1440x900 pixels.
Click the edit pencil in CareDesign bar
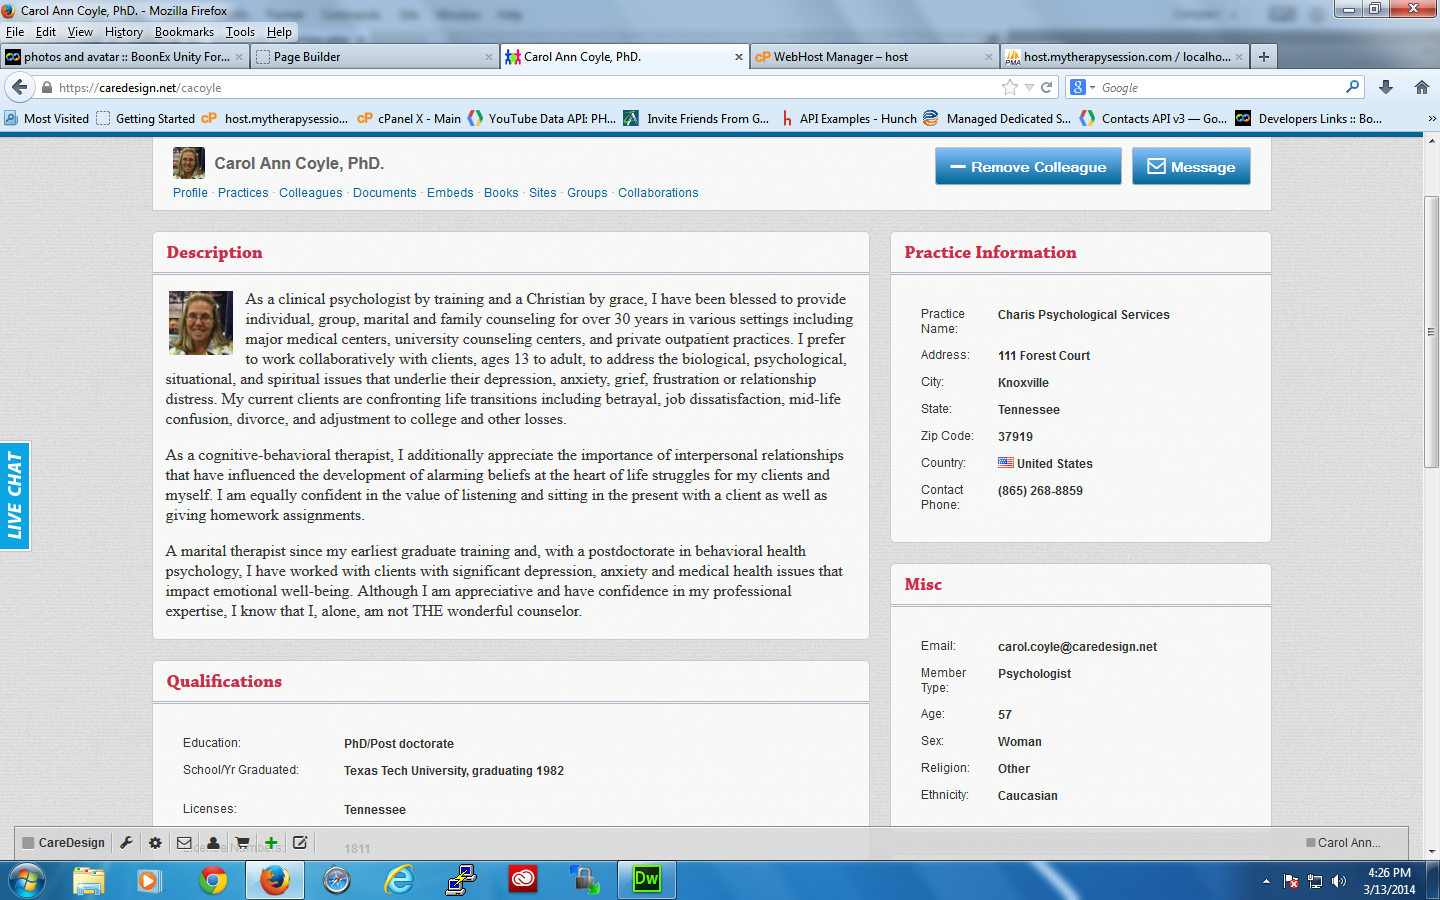[300, 843]
